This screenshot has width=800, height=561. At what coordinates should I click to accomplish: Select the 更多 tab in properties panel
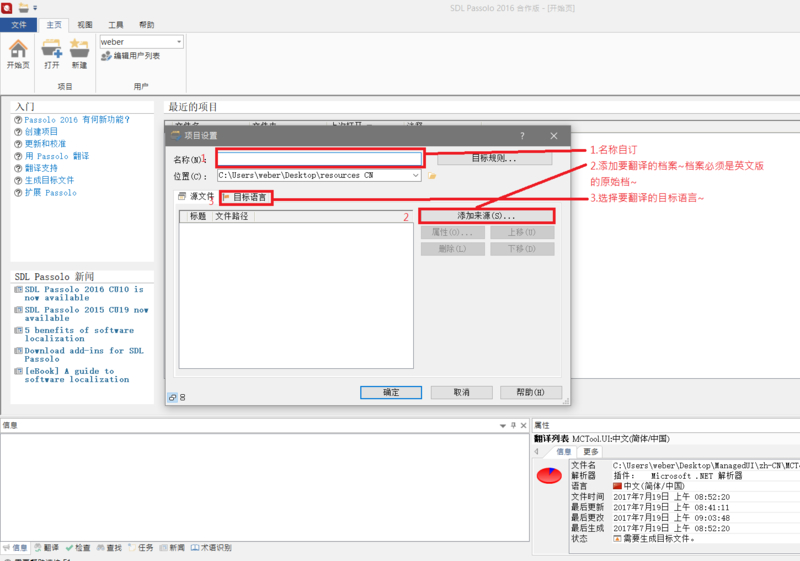[590, 451]
